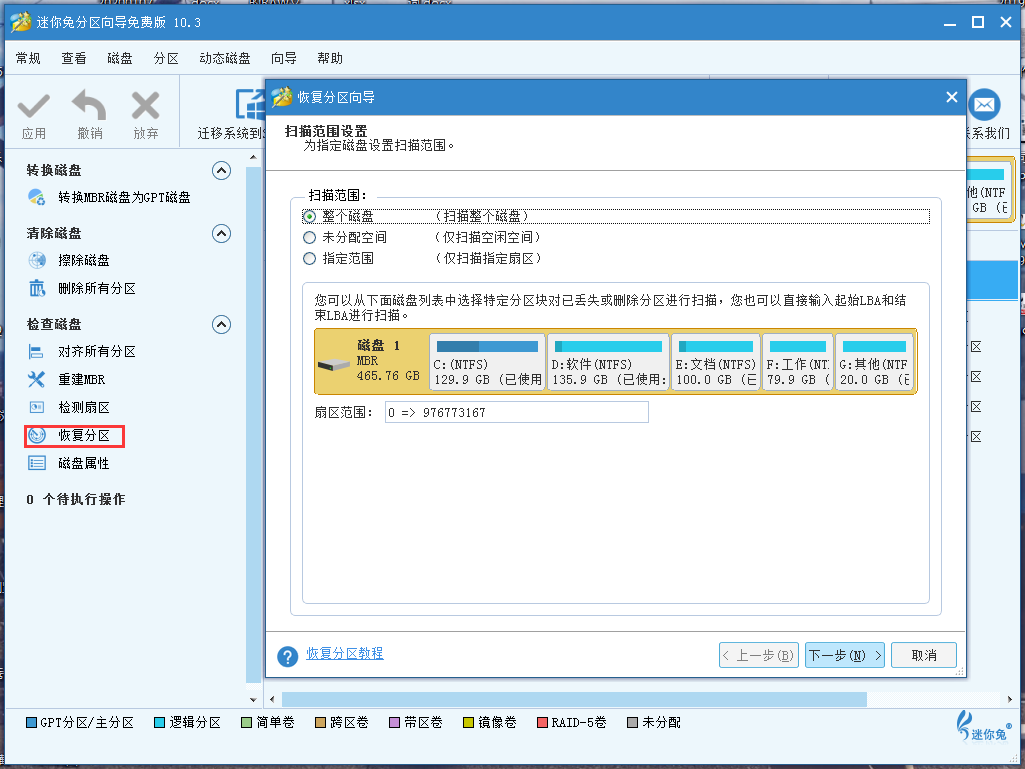The image size is (1025, 769).
Task: Click the Disk Properties (磁盘属性) icon
Action: (37, 464)
